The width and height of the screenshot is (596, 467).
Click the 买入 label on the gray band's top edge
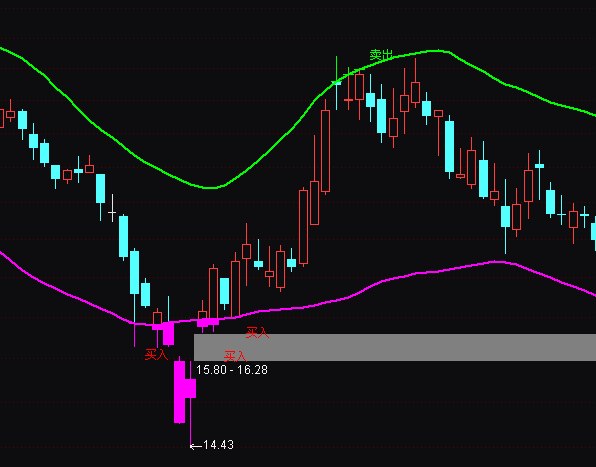click(x=257, y=333)
